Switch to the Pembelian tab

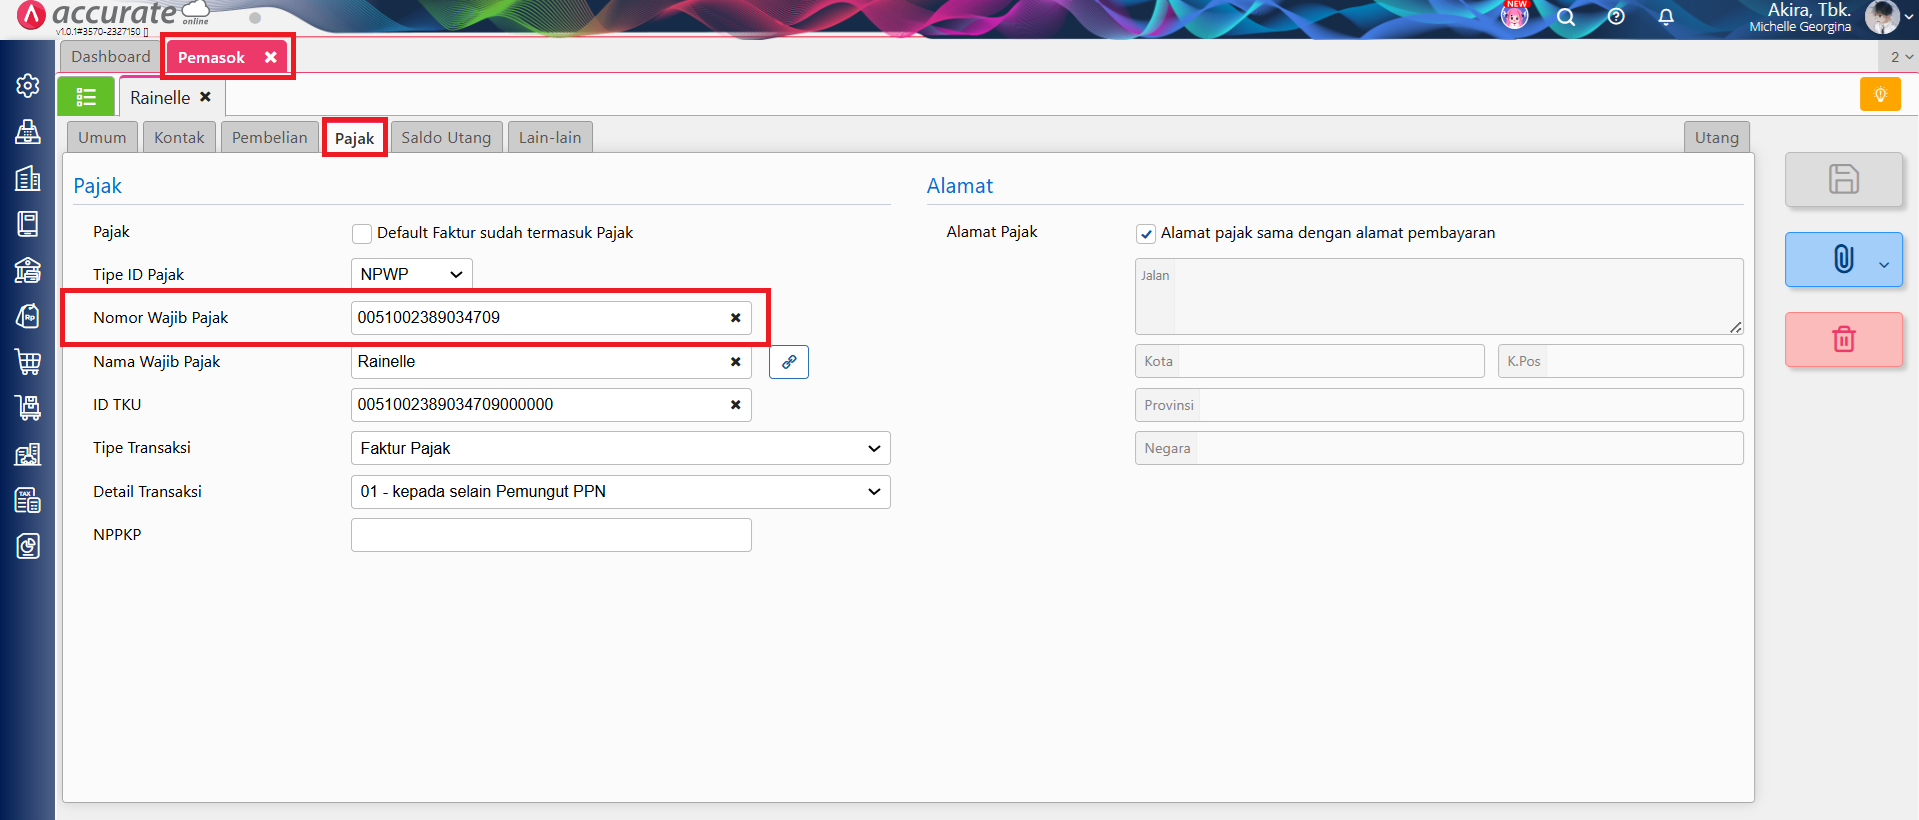coord(269,138)
